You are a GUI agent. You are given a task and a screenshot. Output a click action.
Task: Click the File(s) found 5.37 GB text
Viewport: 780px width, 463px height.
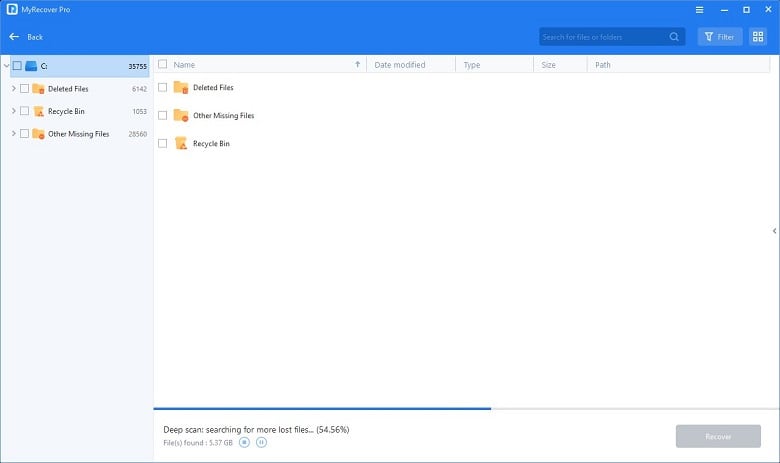(198, 443)
